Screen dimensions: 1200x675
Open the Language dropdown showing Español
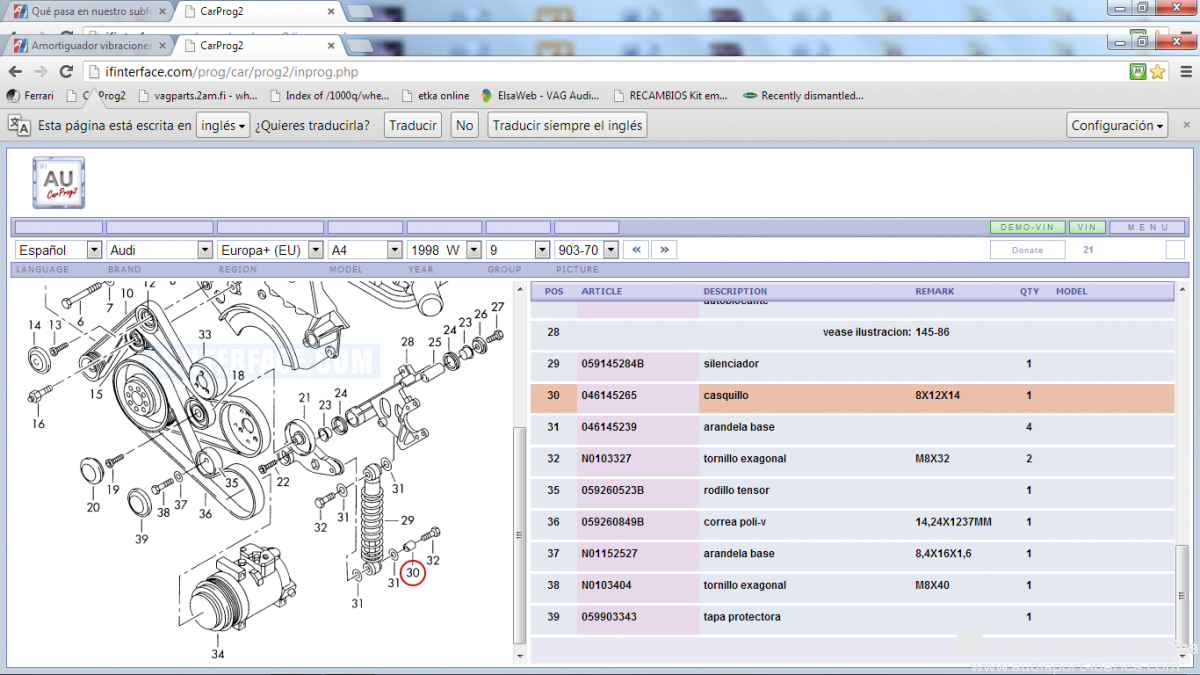59,250
